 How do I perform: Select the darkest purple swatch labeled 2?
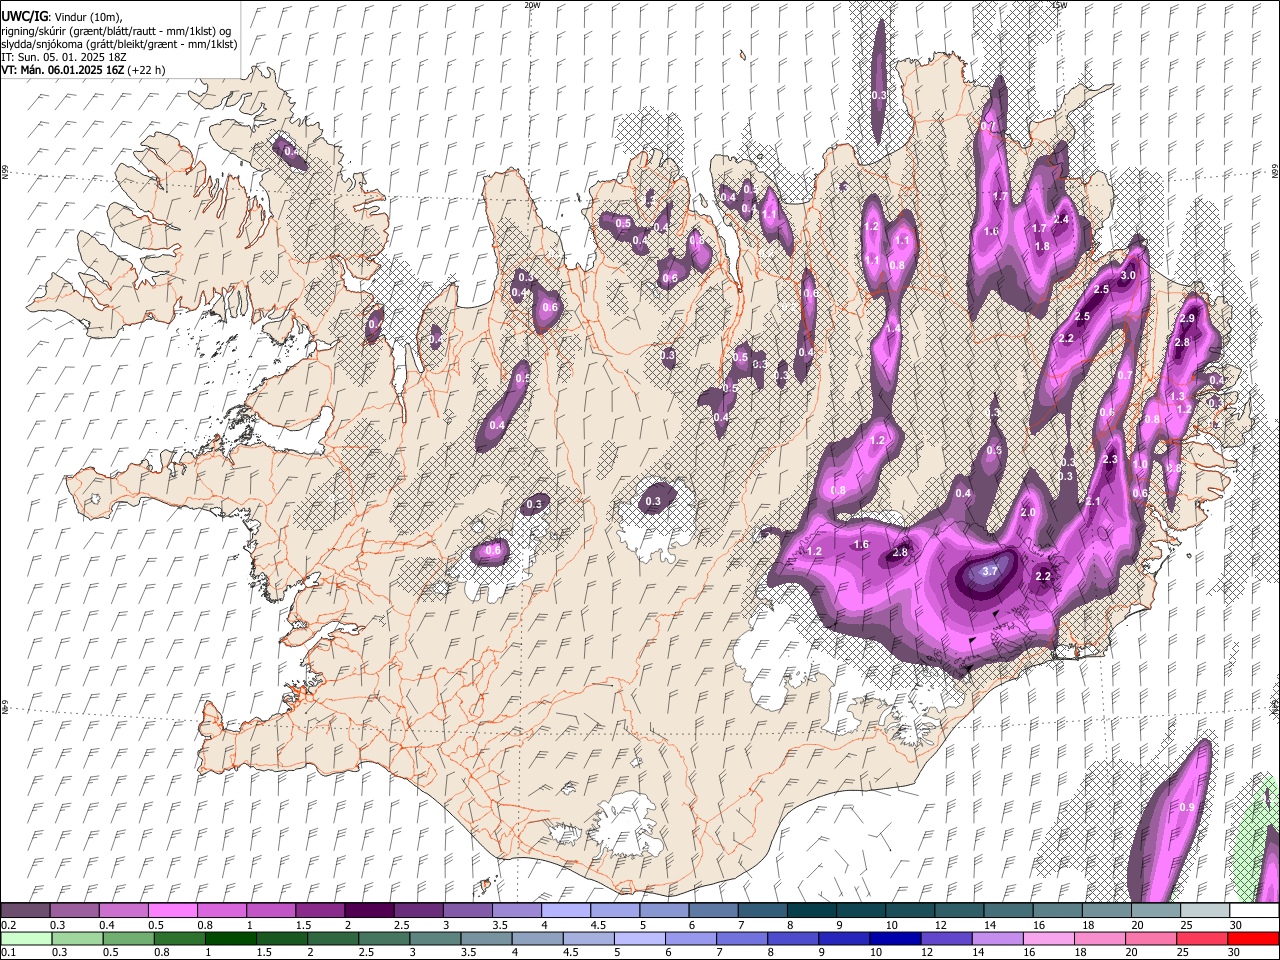(369, 911)
